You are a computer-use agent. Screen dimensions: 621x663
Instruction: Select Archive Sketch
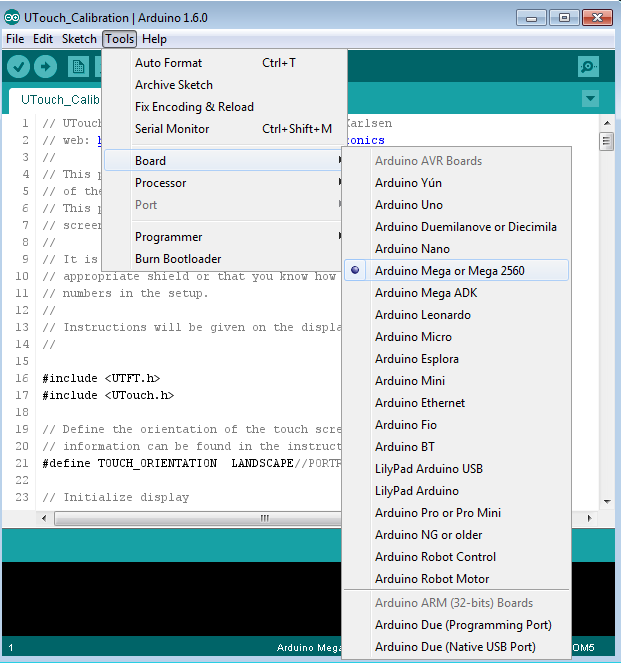223,85
